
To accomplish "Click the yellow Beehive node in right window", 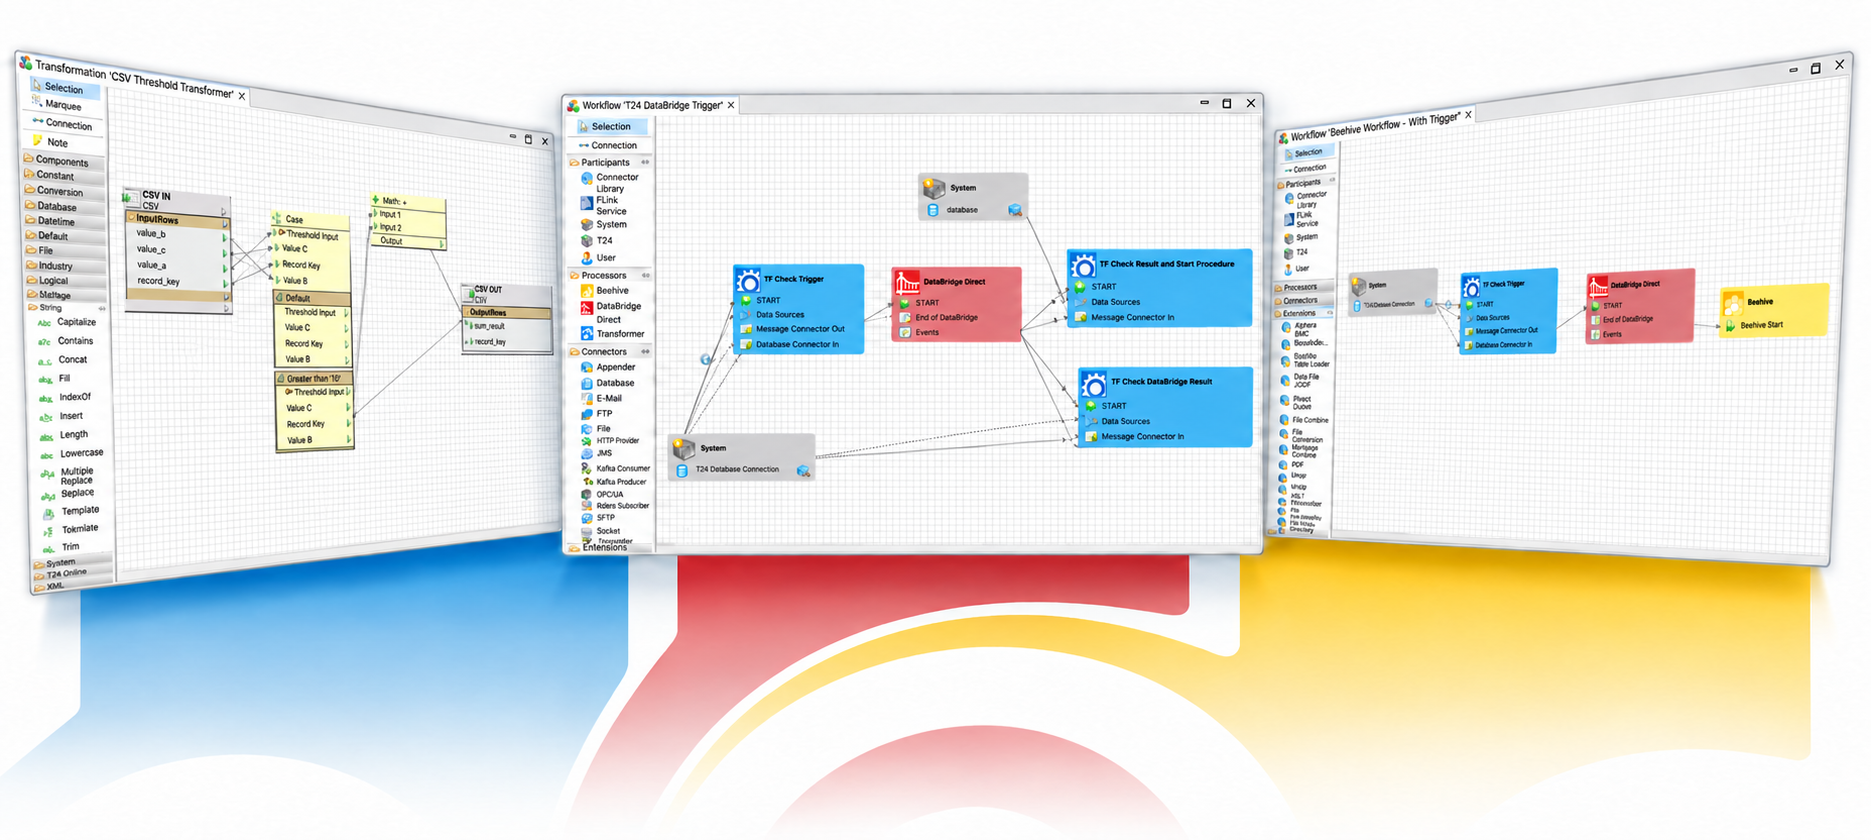I will pyautogui.click(x=1773, y=311).
